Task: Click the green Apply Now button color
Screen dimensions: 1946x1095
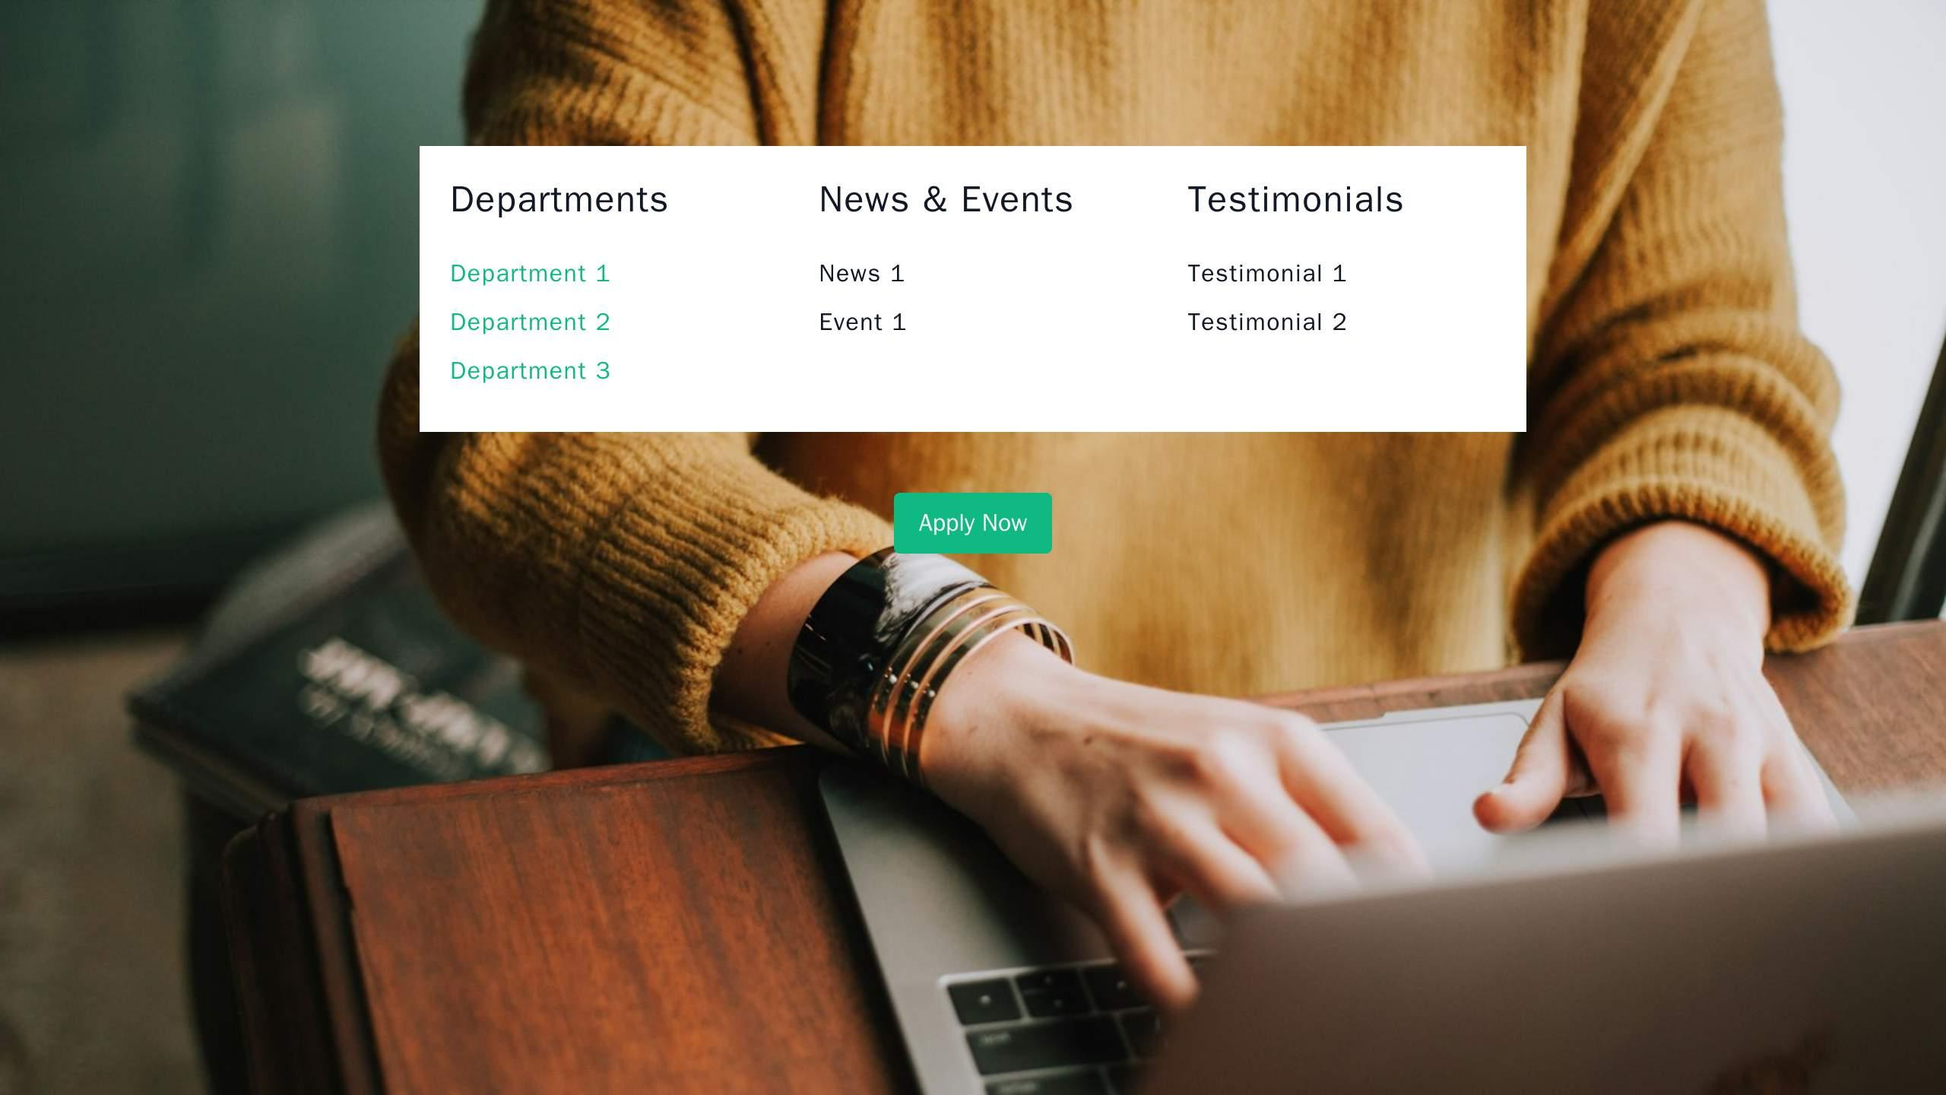Action: point(973,521)
